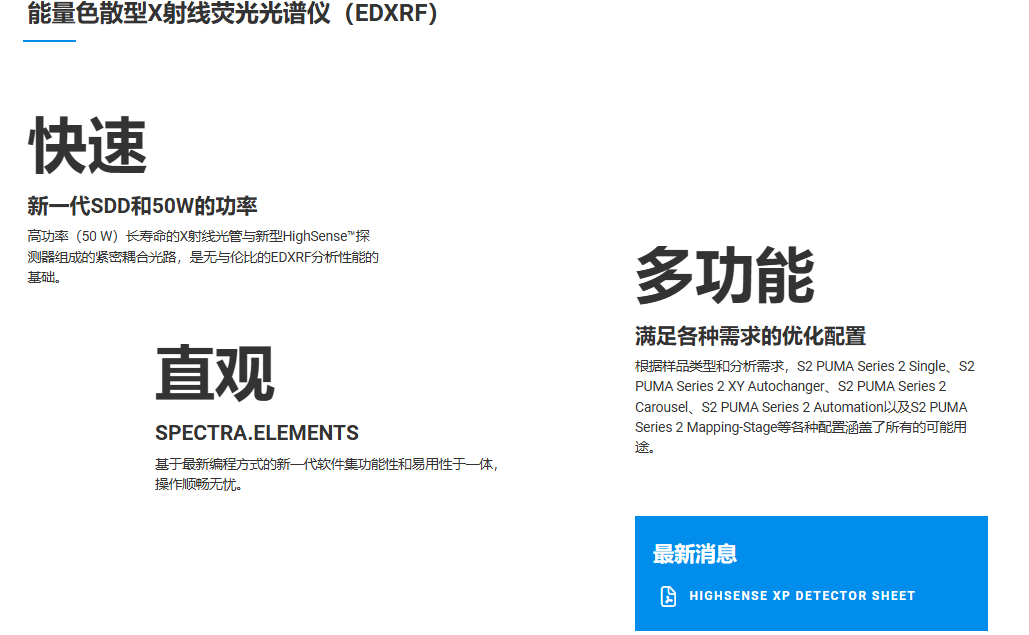This screenshot has height=635, width=1029.
Task: Click the 直观 large heading
Action: pos(215,373)
